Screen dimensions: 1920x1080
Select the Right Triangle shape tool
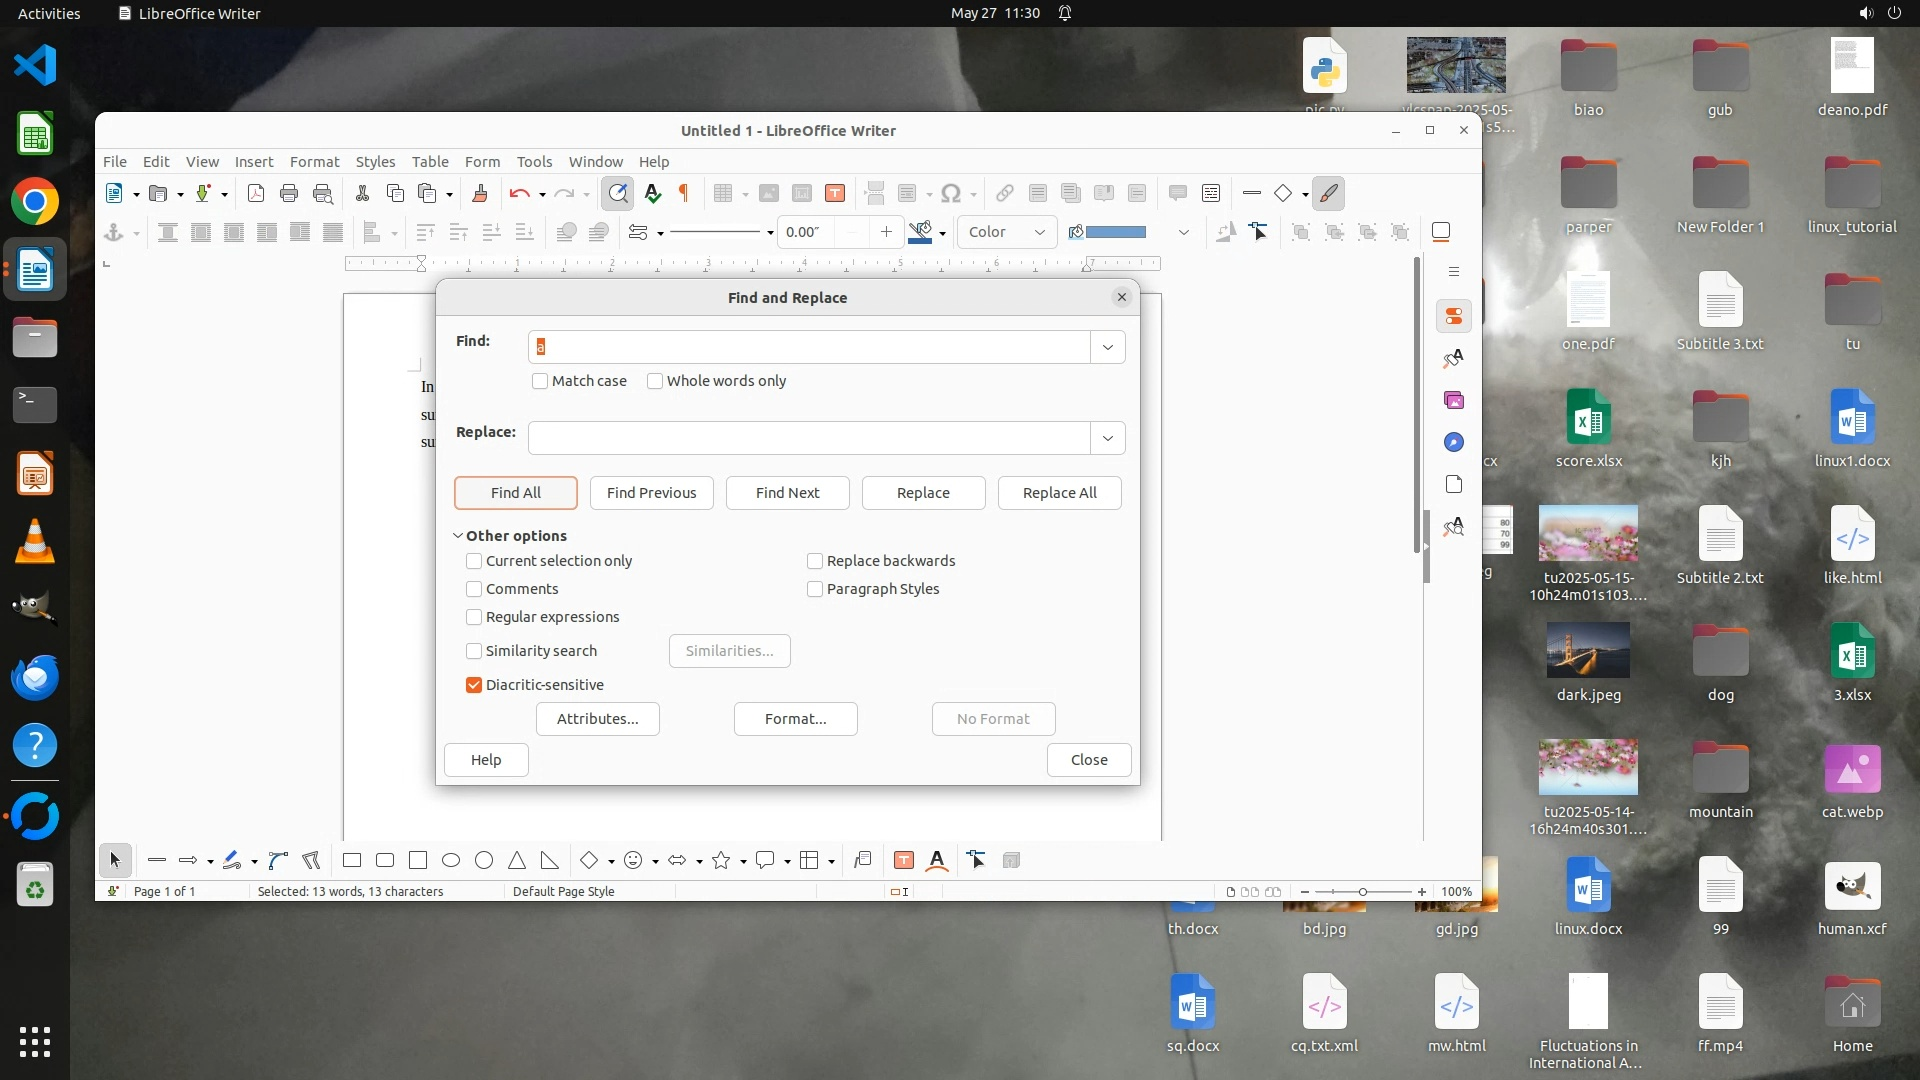tap(550, 860)
